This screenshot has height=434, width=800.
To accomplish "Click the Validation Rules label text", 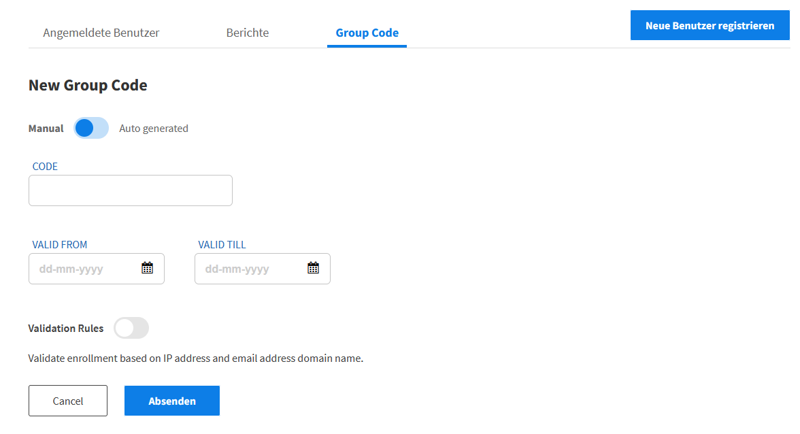I will [x=66, y=328].
